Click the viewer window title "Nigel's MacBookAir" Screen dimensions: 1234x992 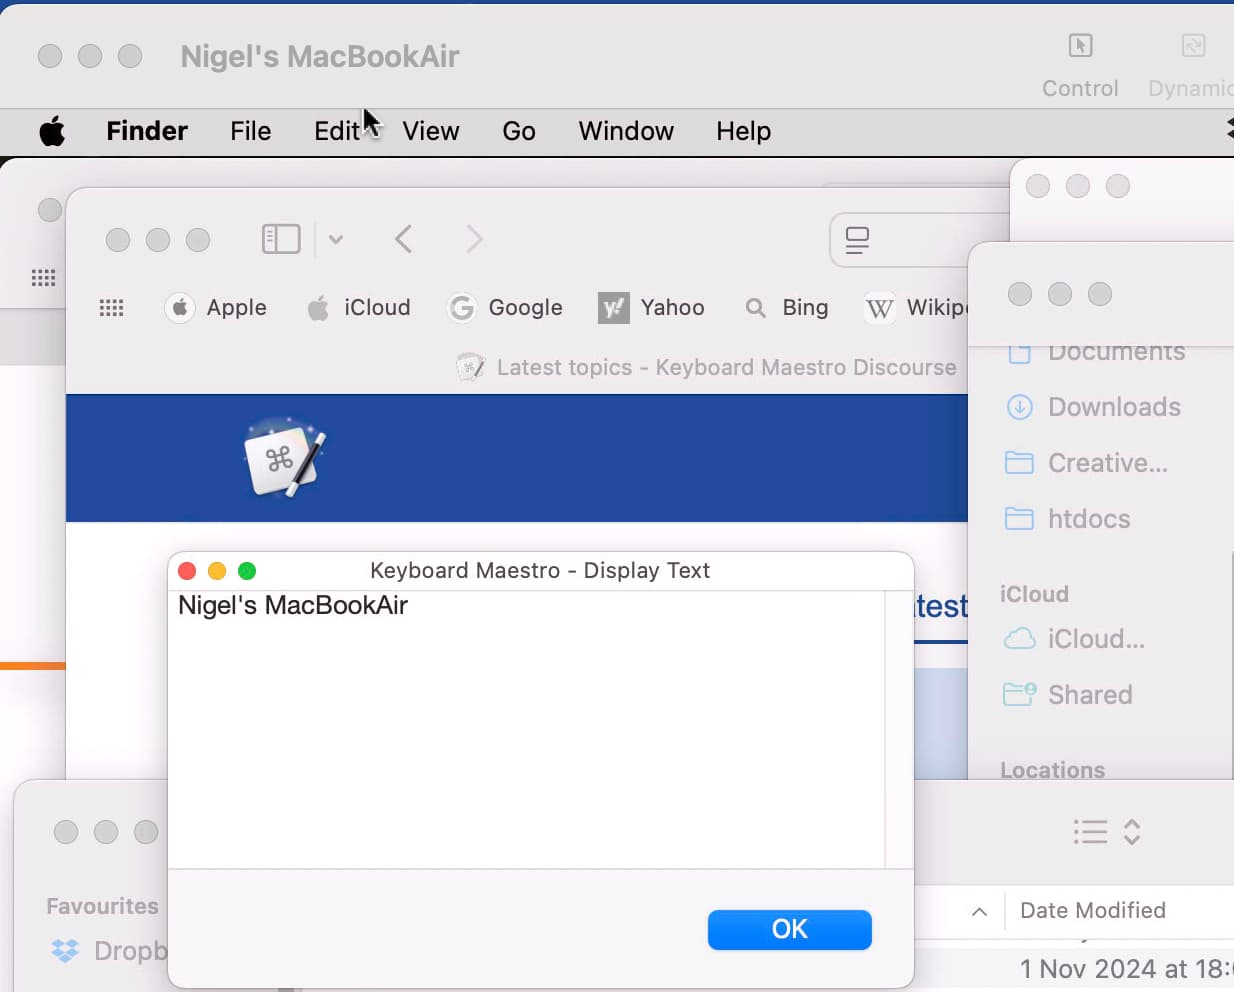pyautogui.click(x=320, y=56)
